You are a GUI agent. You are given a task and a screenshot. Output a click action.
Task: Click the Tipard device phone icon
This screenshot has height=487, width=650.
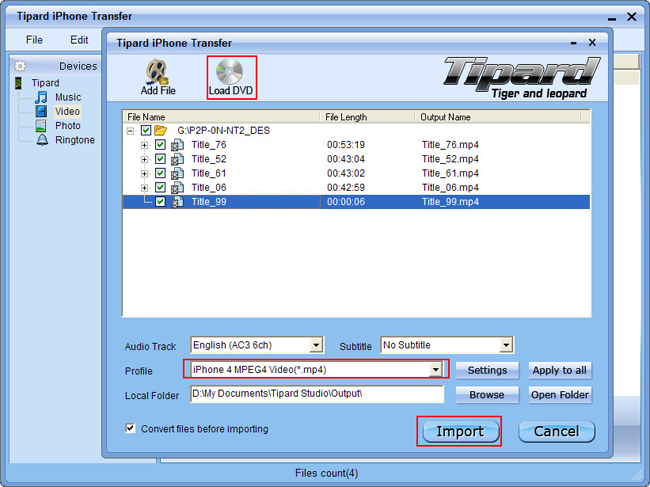pyautogui.click(x=18, y=83)
